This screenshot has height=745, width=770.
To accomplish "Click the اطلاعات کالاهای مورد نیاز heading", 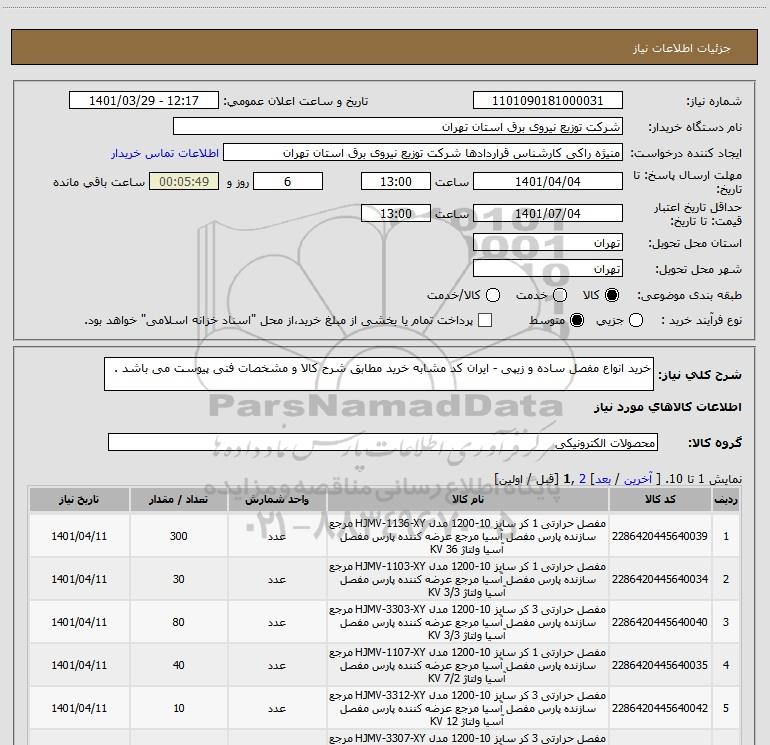I will (668, 407).
